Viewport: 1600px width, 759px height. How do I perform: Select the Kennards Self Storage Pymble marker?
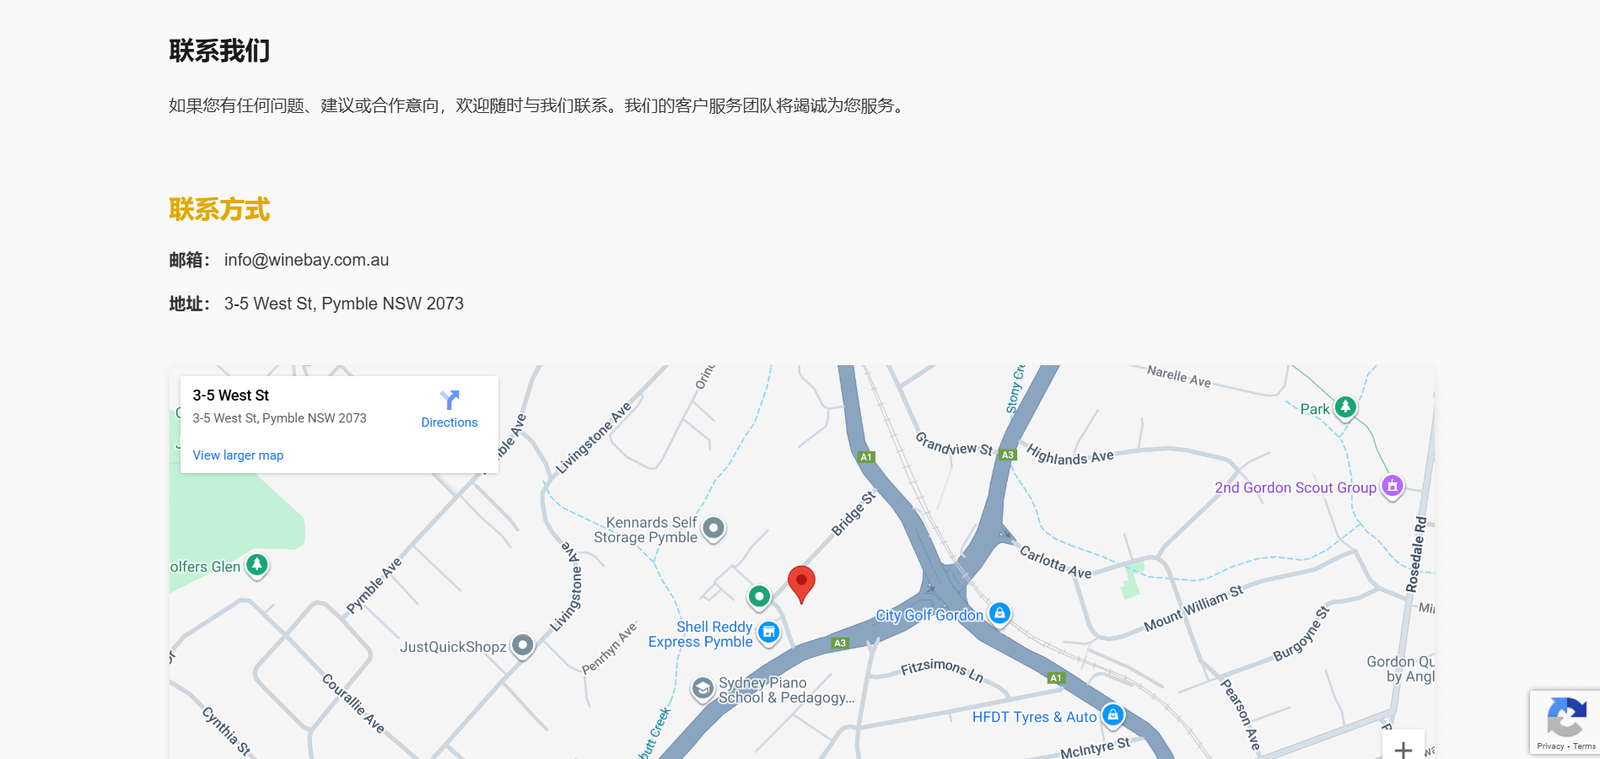coord(713,528)
